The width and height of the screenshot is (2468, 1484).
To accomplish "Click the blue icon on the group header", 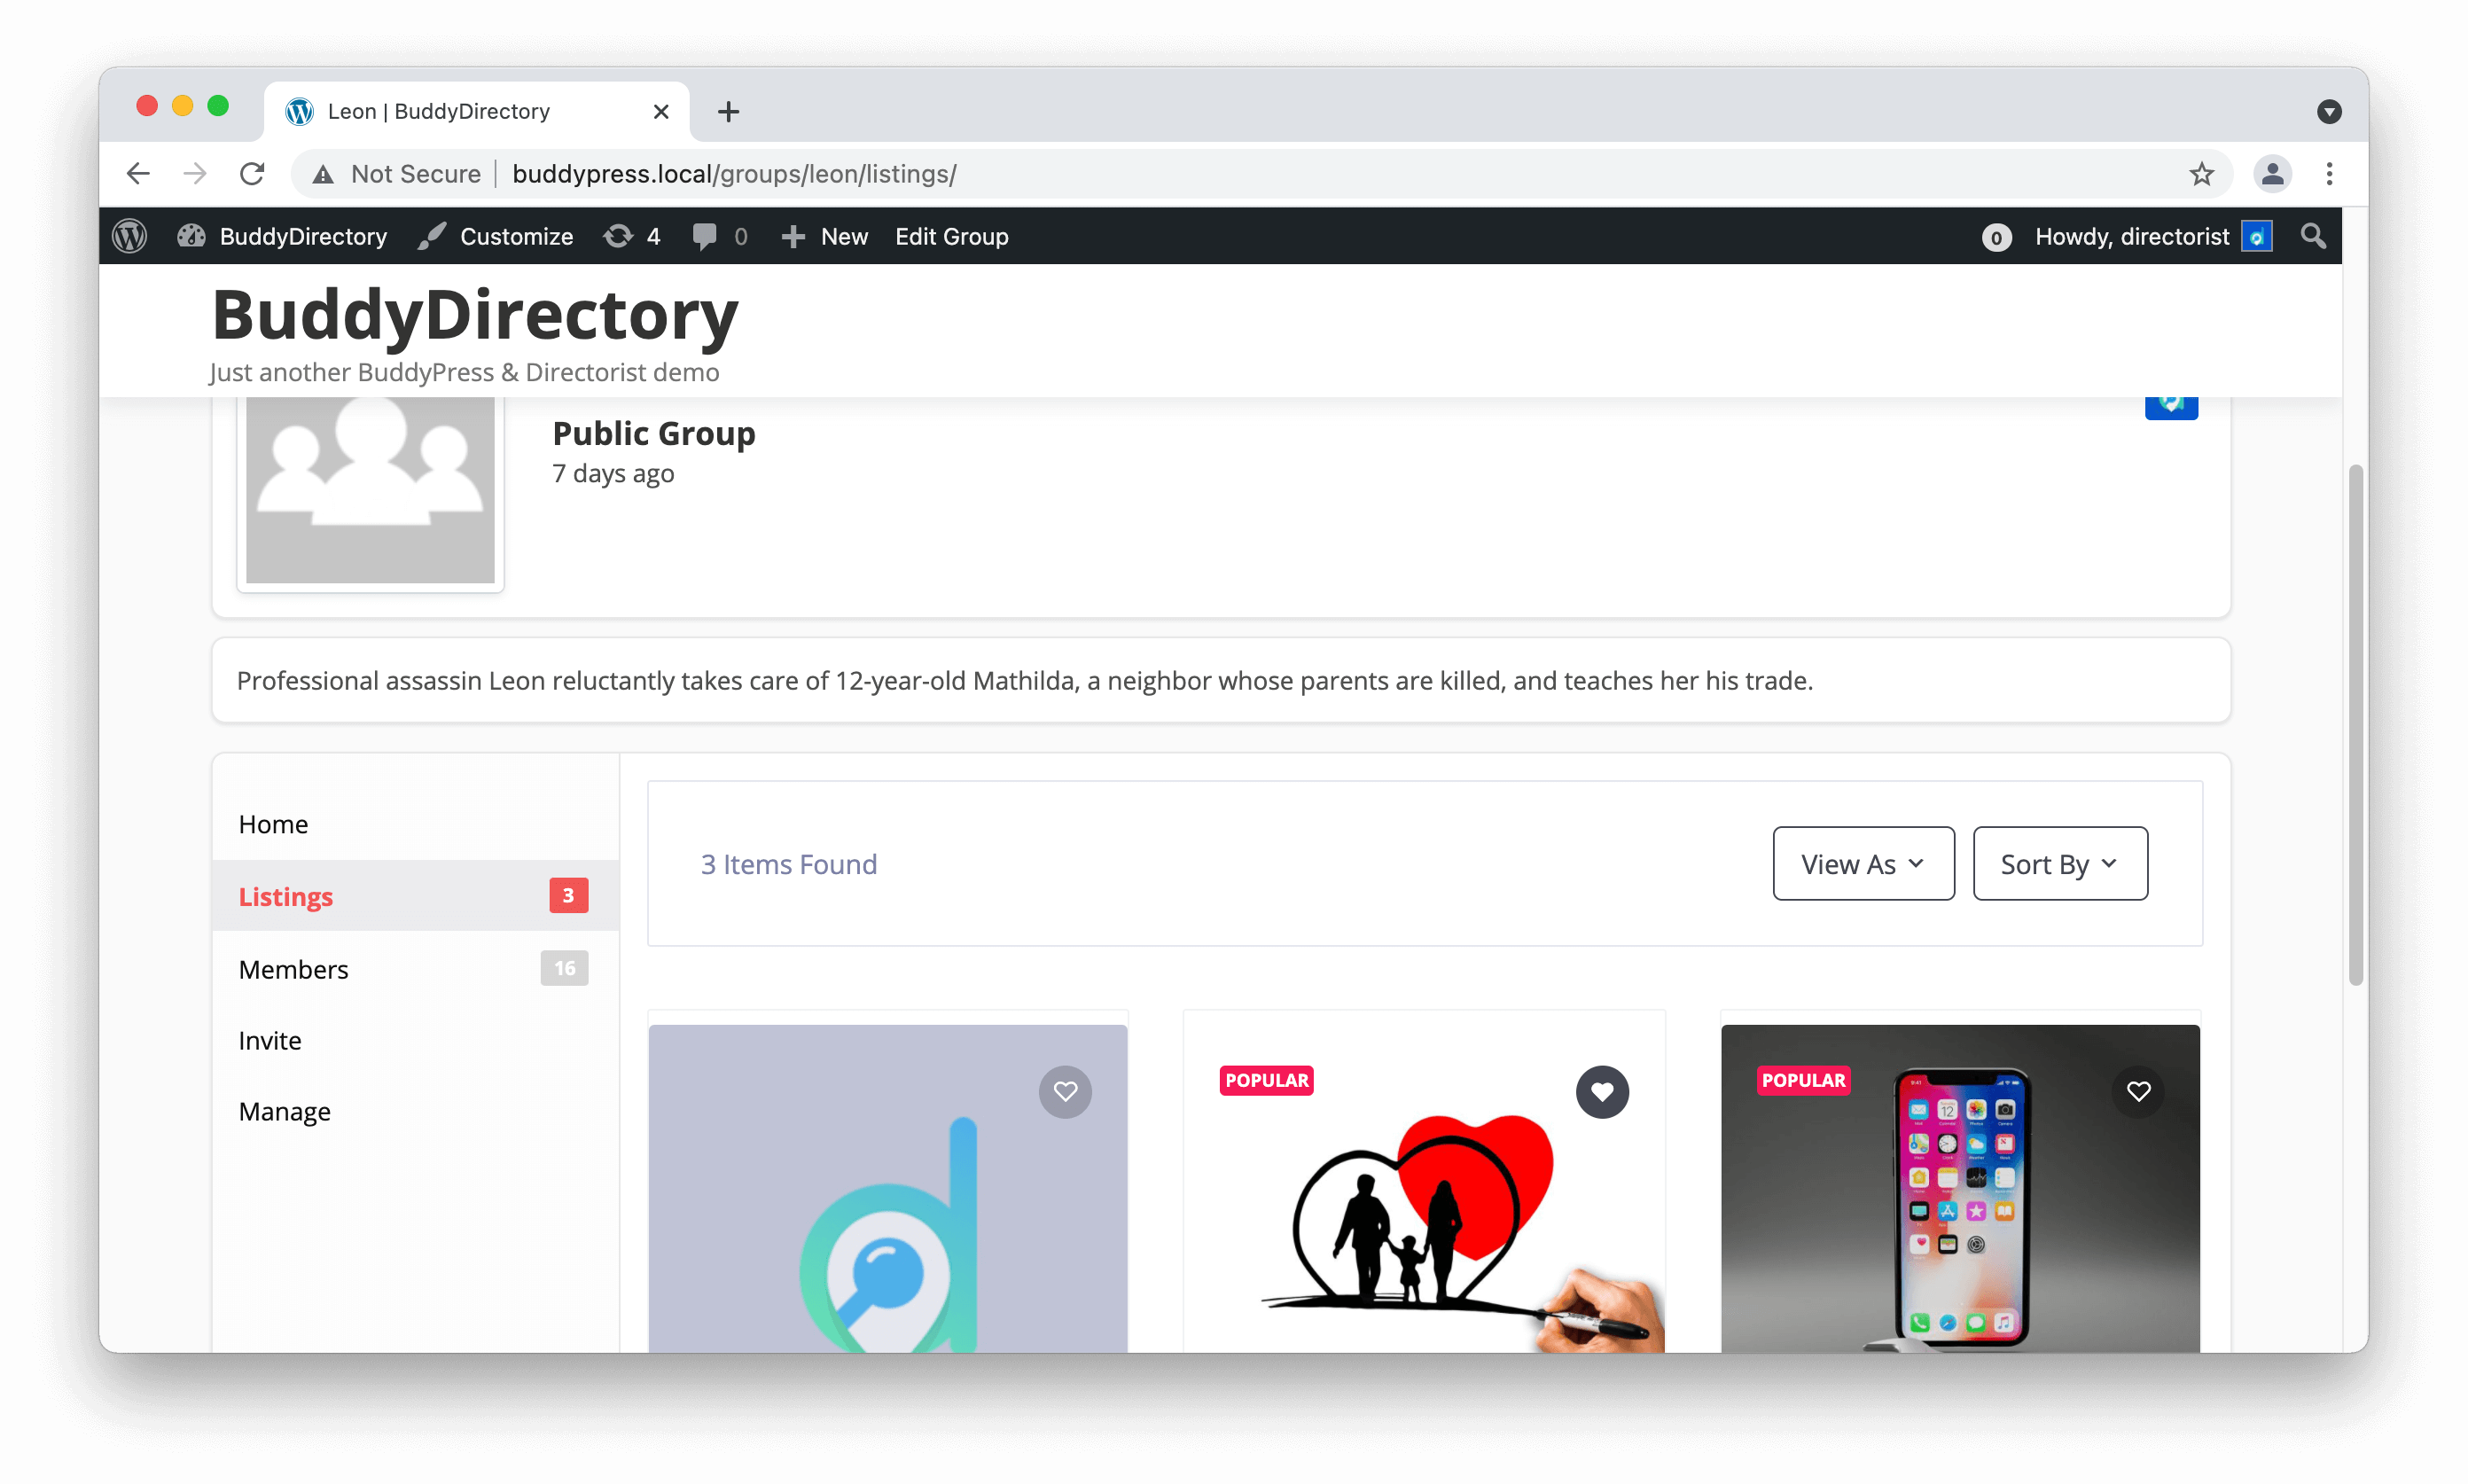I will click(x=2170, y=406).
